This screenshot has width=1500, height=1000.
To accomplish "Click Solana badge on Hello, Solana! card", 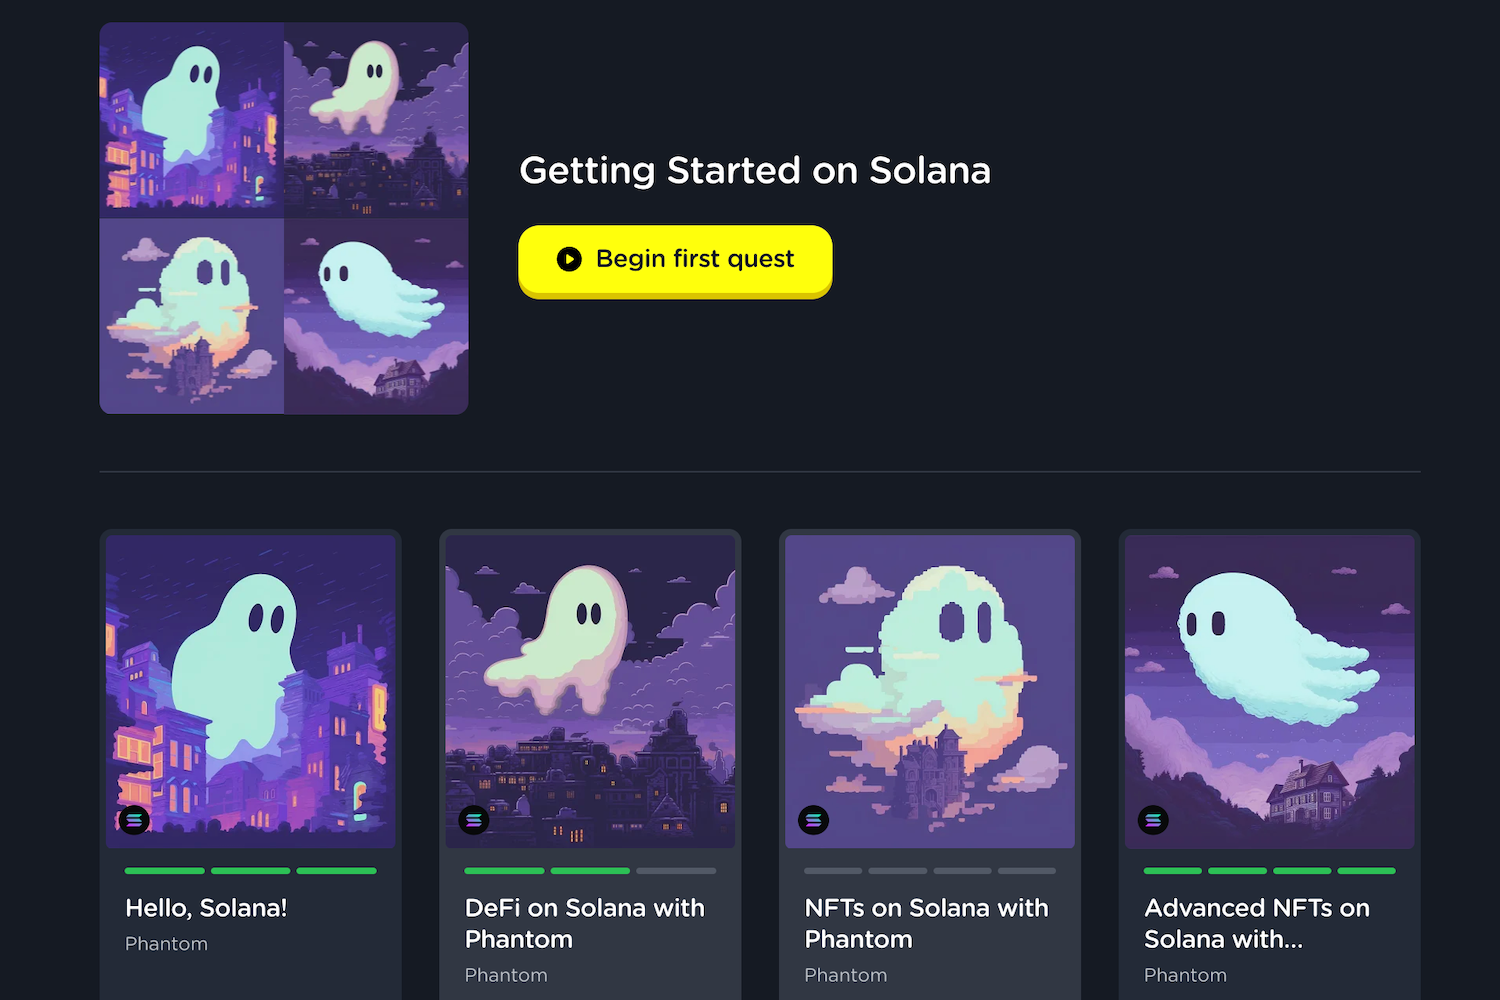I will [134, 820].
